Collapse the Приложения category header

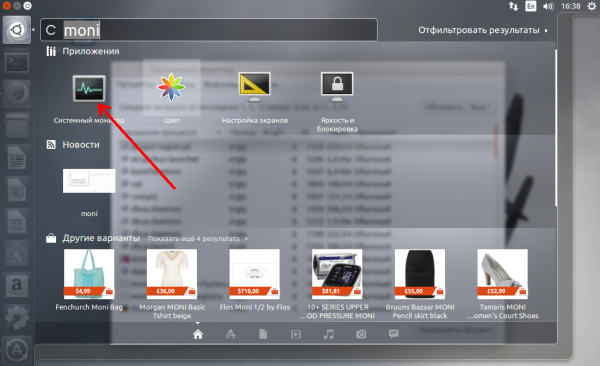(91, 51)
